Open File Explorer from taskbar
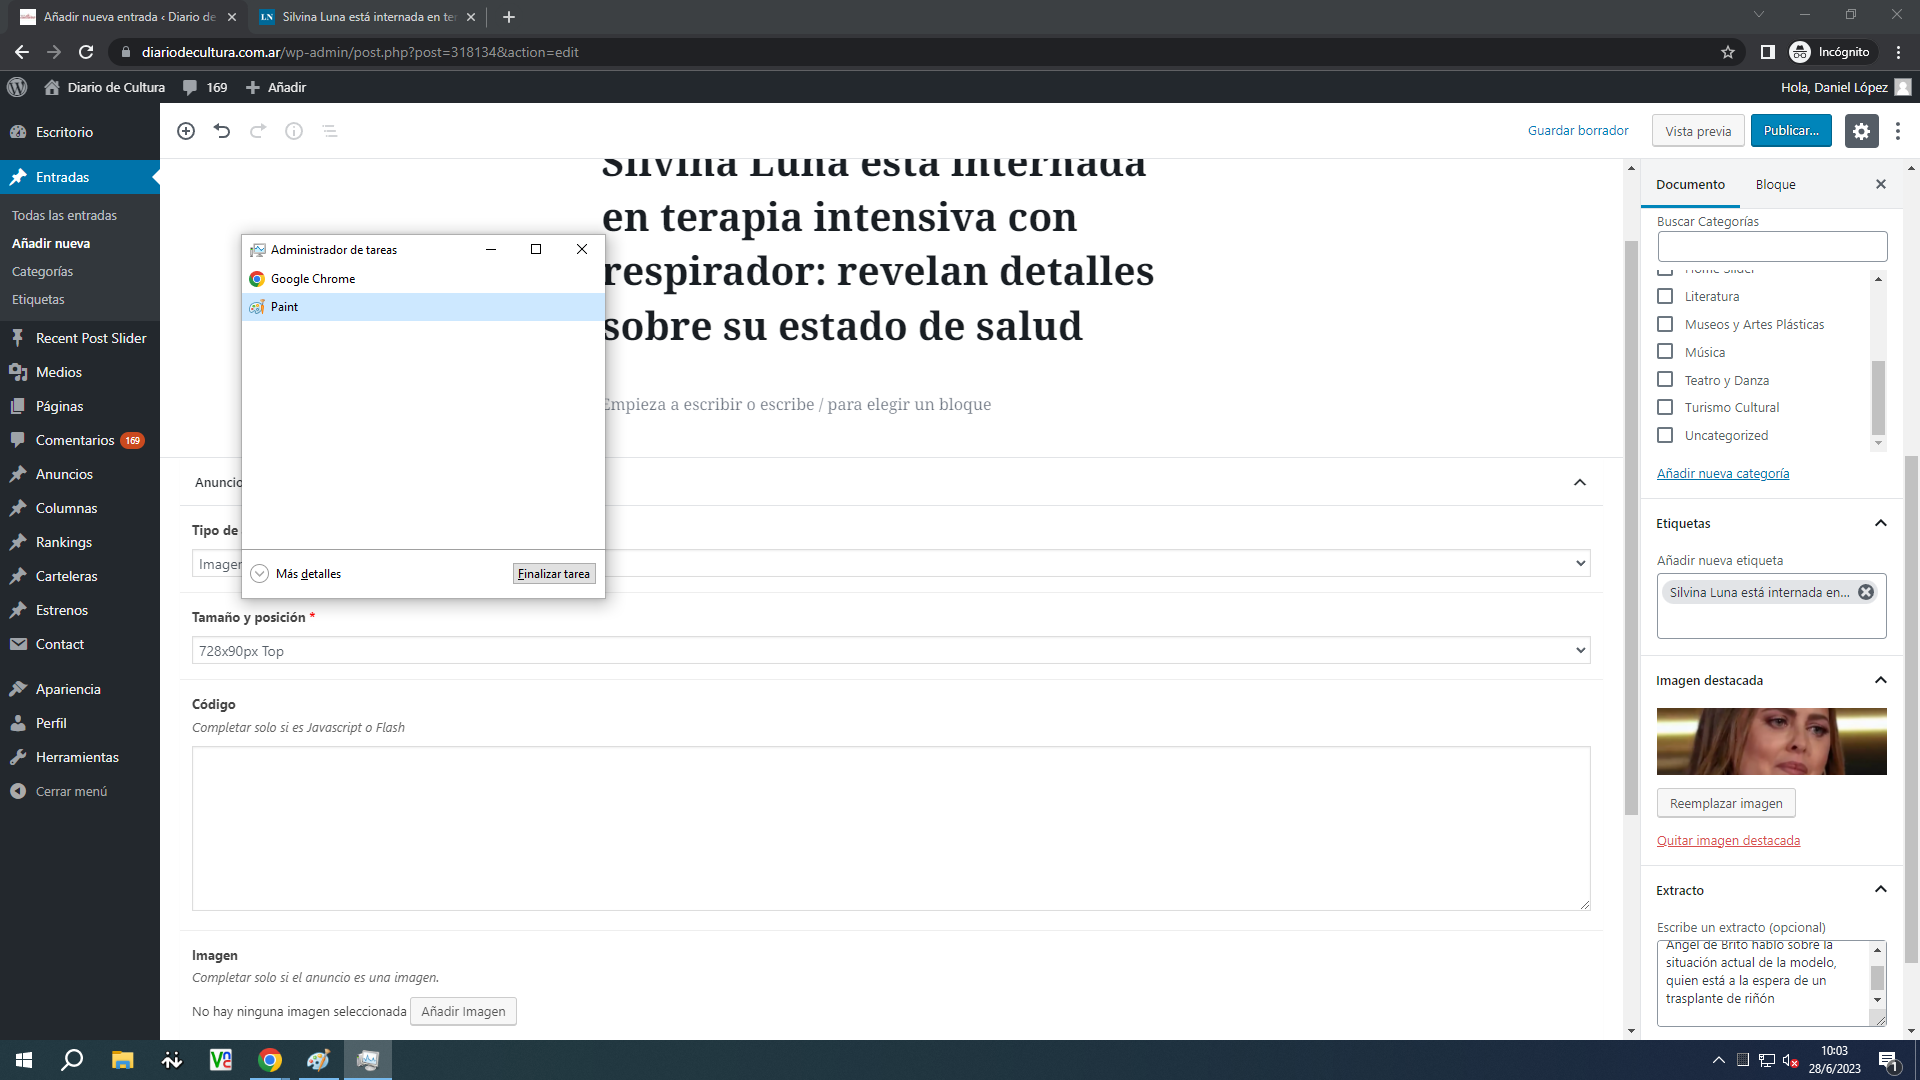This screenshot has height=1080, width=1920. click(x=122, y=1060)
